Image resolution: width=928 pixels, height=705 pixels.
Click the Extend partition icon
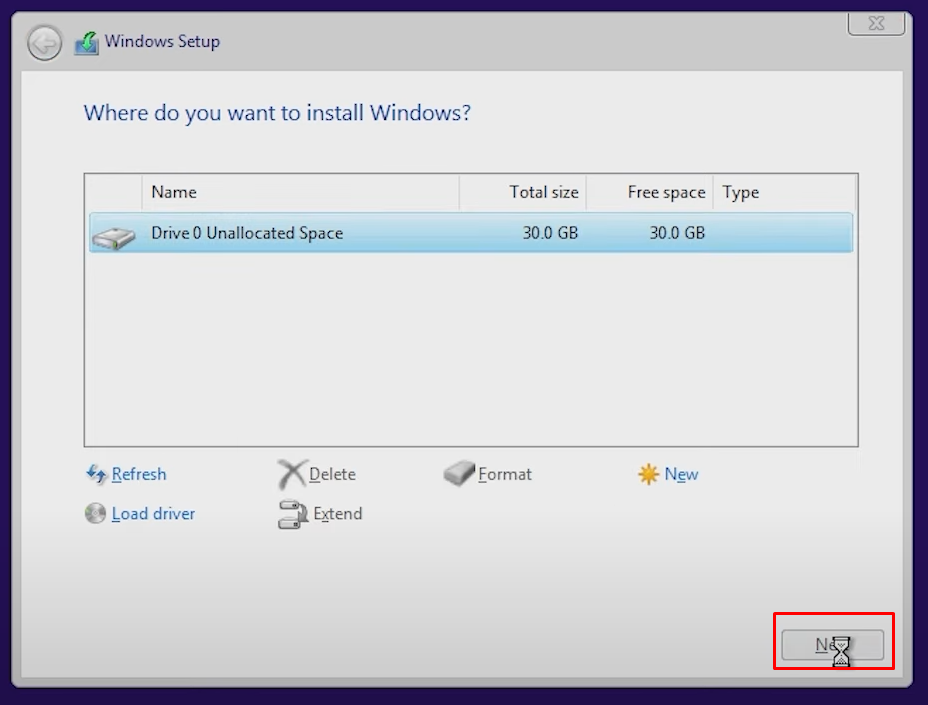point(291,514)
